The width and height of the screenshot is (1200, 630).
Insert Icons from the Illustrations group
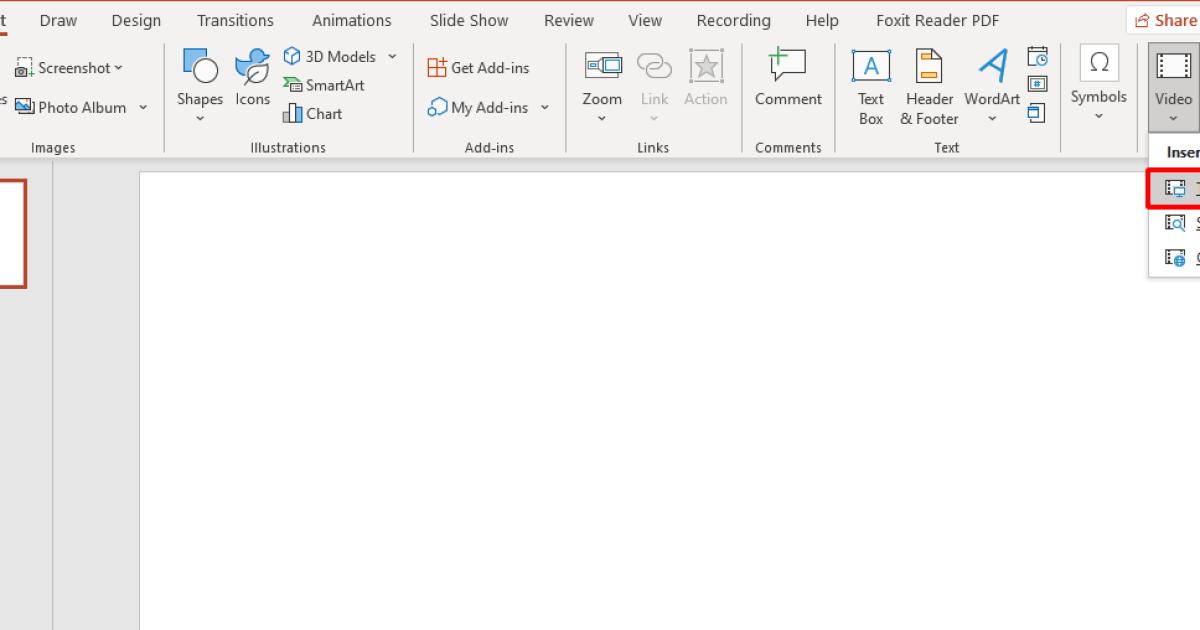coord(252,78)
